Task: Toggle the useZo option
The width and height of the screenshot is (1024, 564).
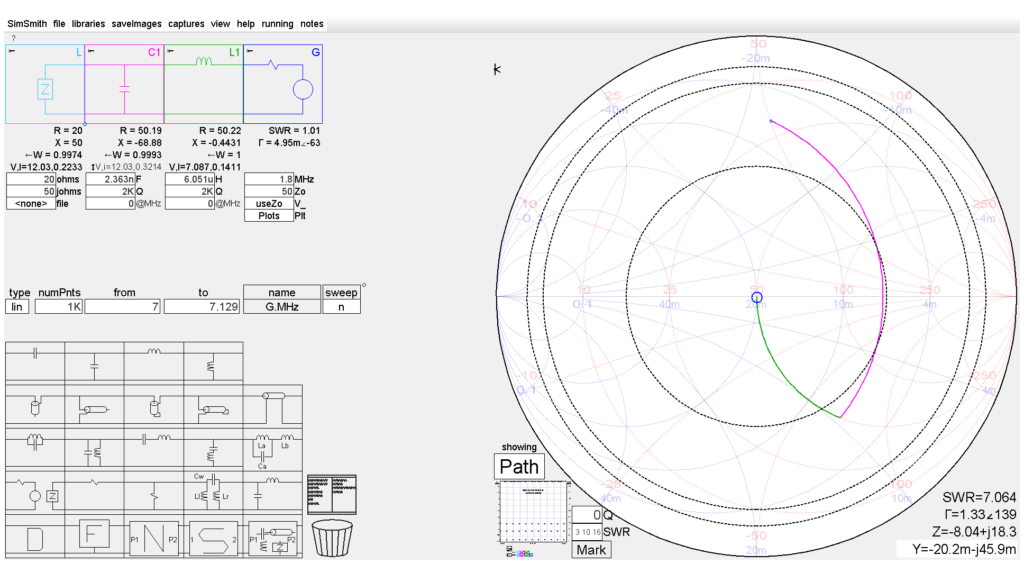Action: coord(268,204)
